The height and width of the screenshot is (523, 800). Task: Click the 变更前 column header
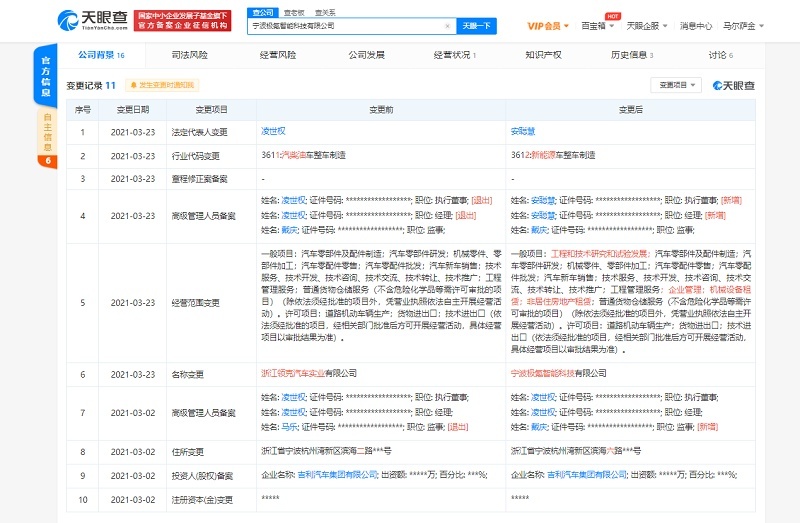point(381,110)
